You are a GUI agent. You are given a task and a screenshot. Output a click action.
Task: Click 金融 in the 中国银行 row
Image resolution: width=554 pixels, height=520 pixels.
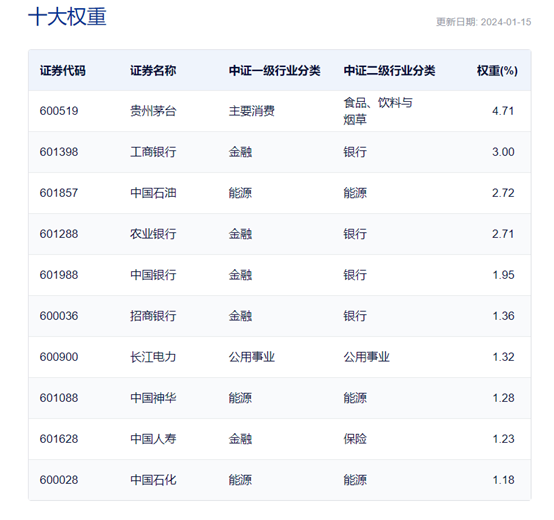[x=240, y=275]
